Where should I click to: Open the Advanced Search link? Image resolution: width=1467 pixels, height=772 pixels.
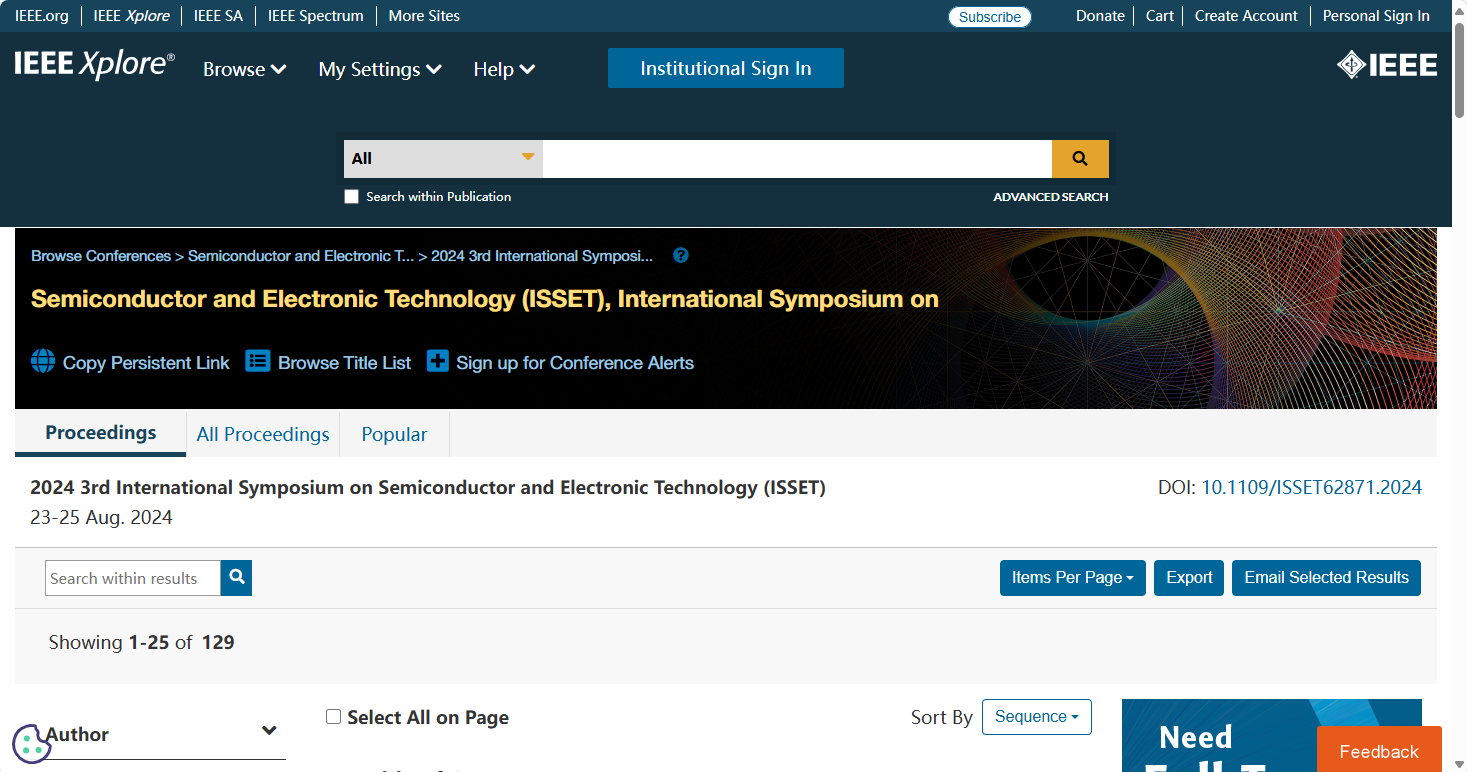pyautogui.click(x=1050, y=197)
